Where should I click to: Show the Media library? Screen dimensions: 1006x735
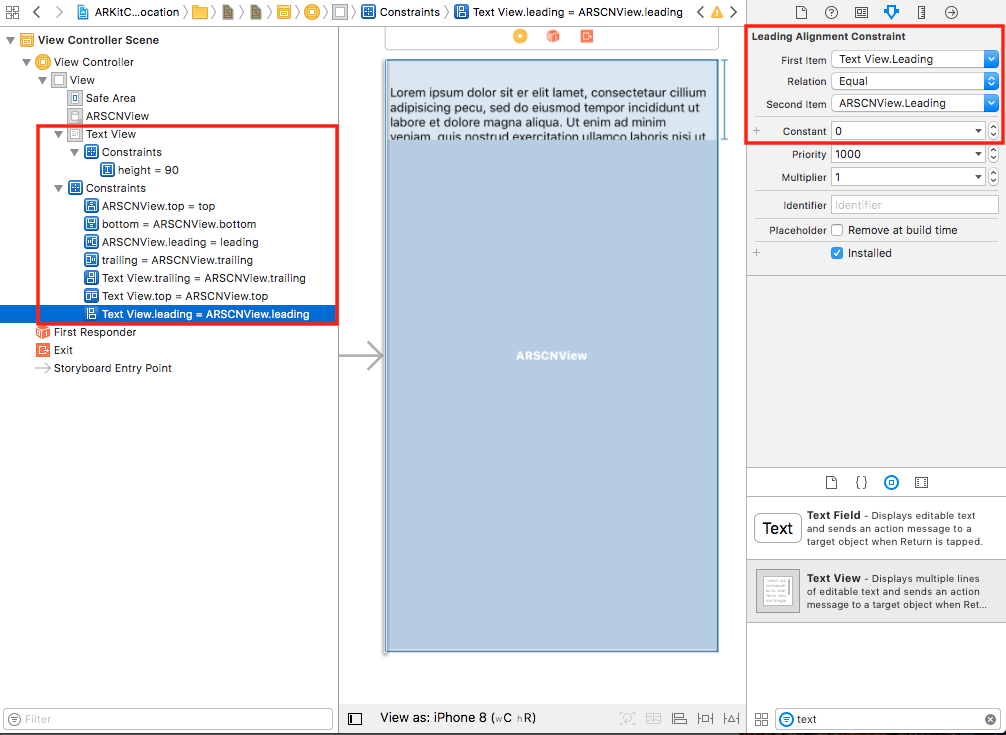[921, 482]
